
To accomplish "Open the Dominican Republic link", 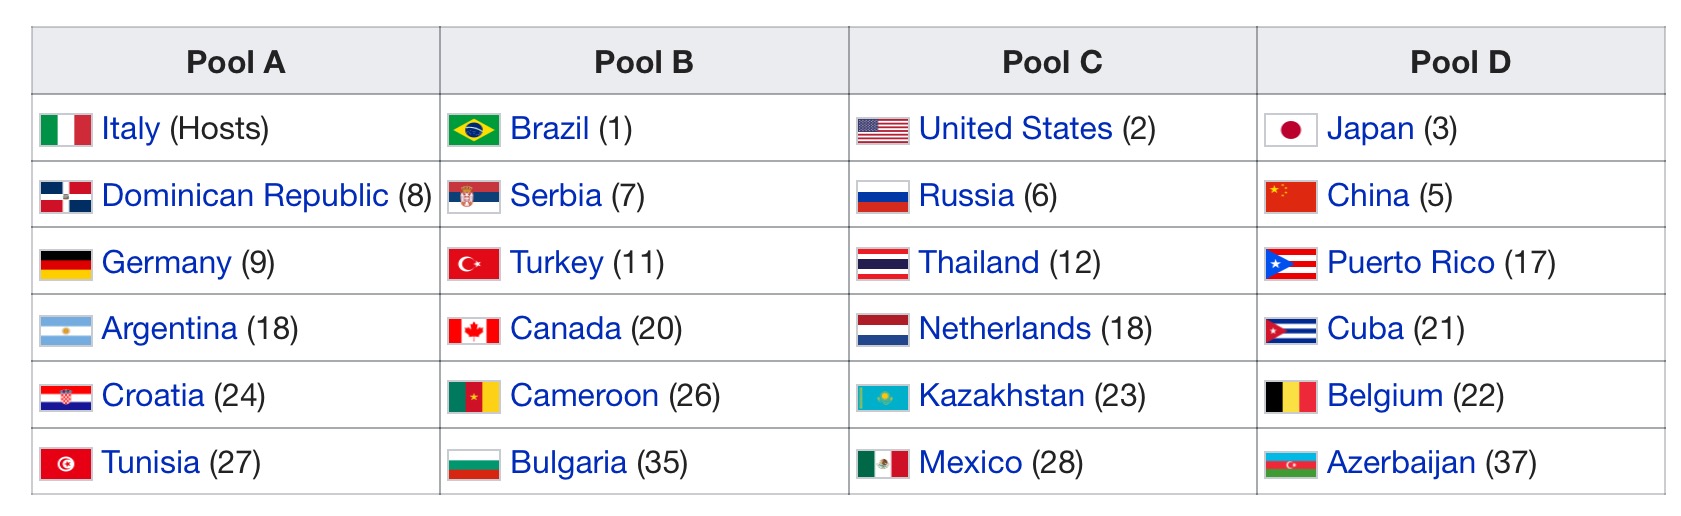I will click(x=245, y=195).
